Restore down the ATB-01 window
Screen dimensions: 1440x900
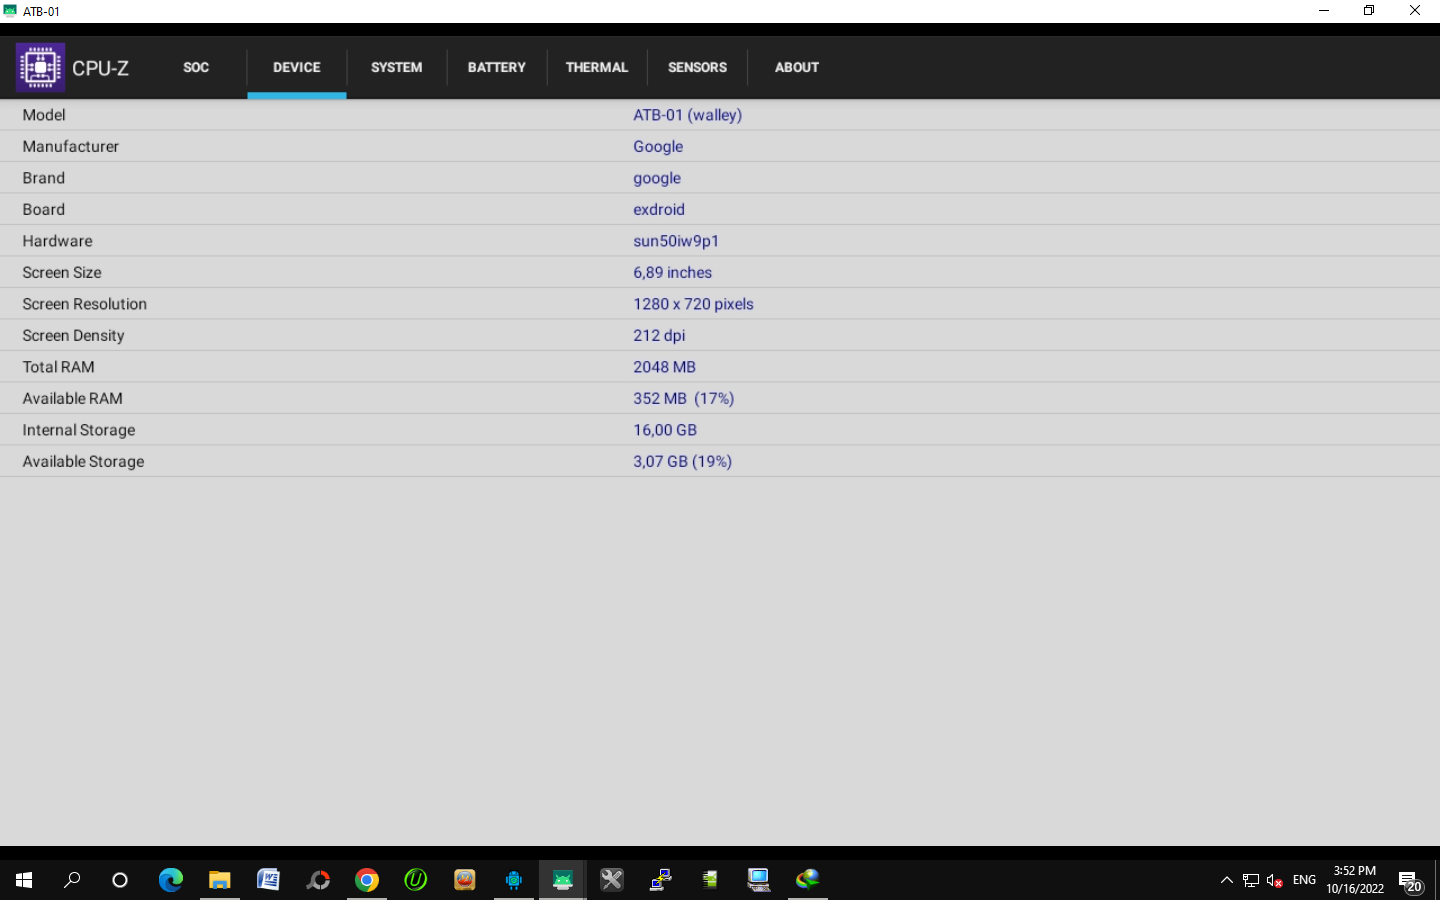coord(1369,11)
